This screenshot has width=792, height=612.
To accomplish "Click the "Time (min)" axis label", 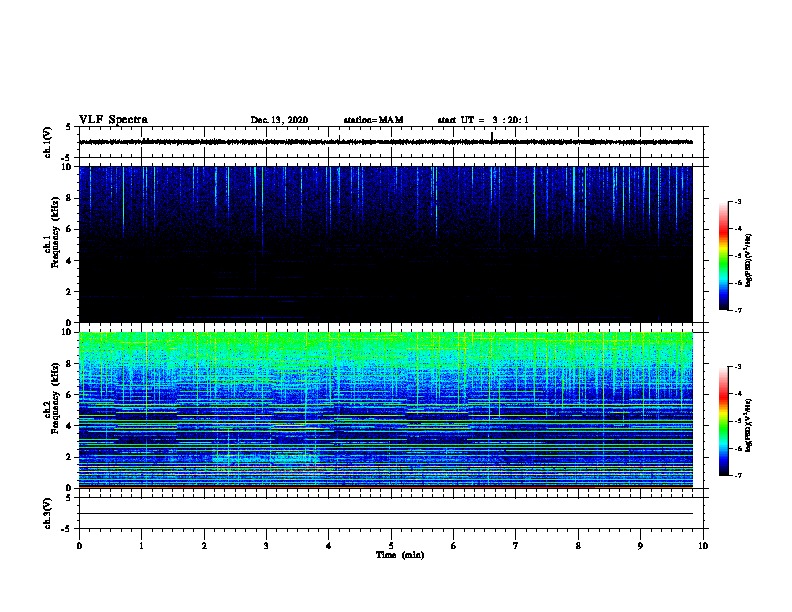I will pos(400,555).
